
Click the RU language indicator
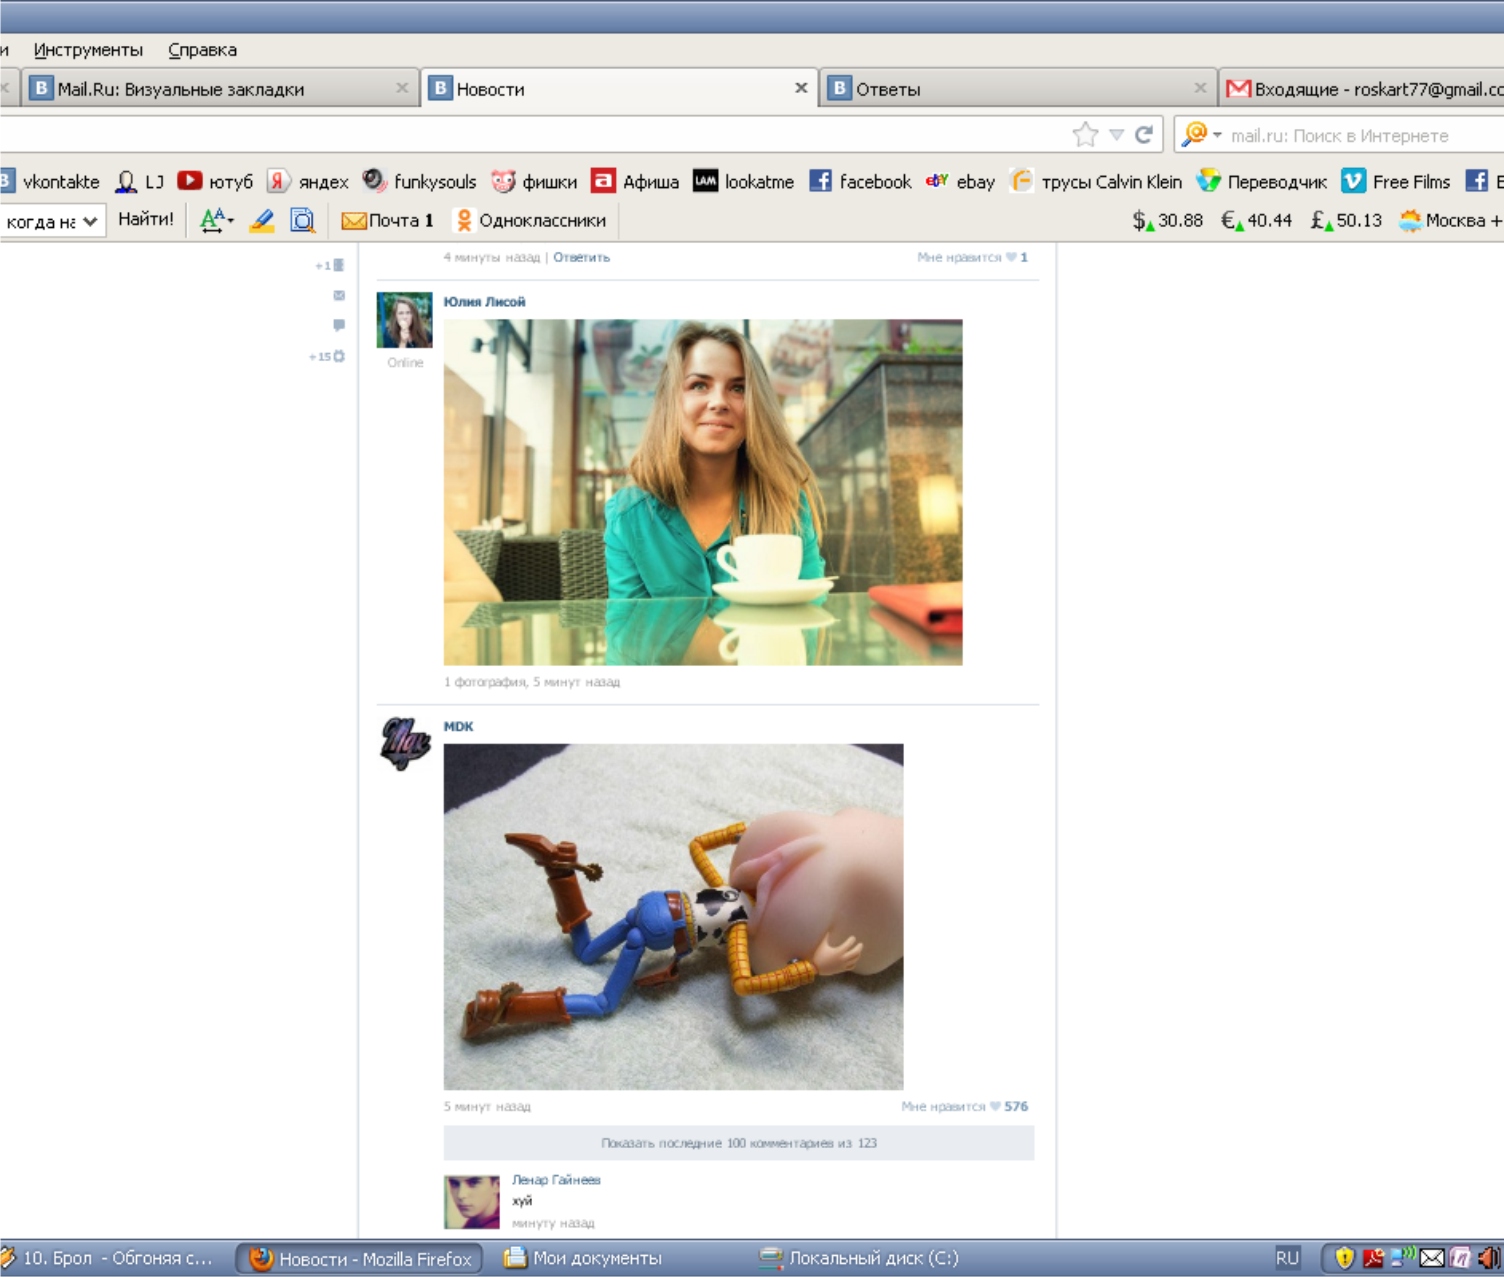[x=1287, y=1258]
